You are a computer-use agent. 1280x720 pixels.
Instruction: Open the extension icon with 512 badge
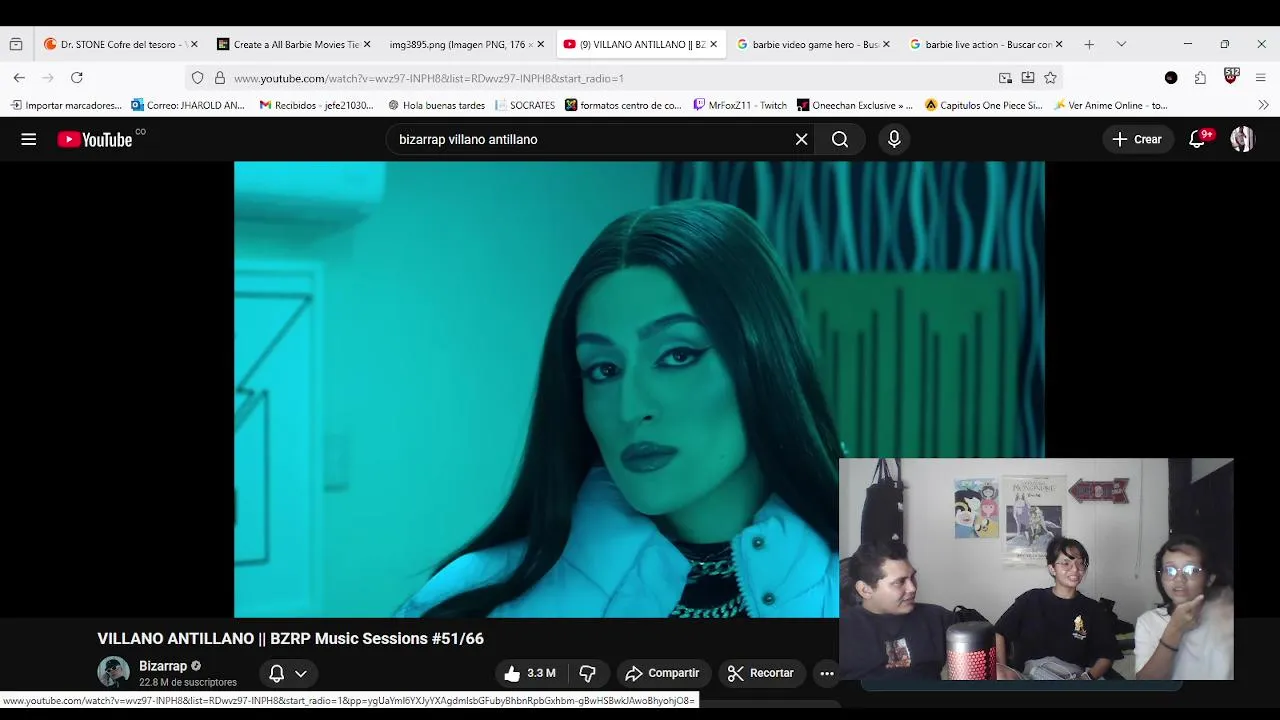[1231, 77]
